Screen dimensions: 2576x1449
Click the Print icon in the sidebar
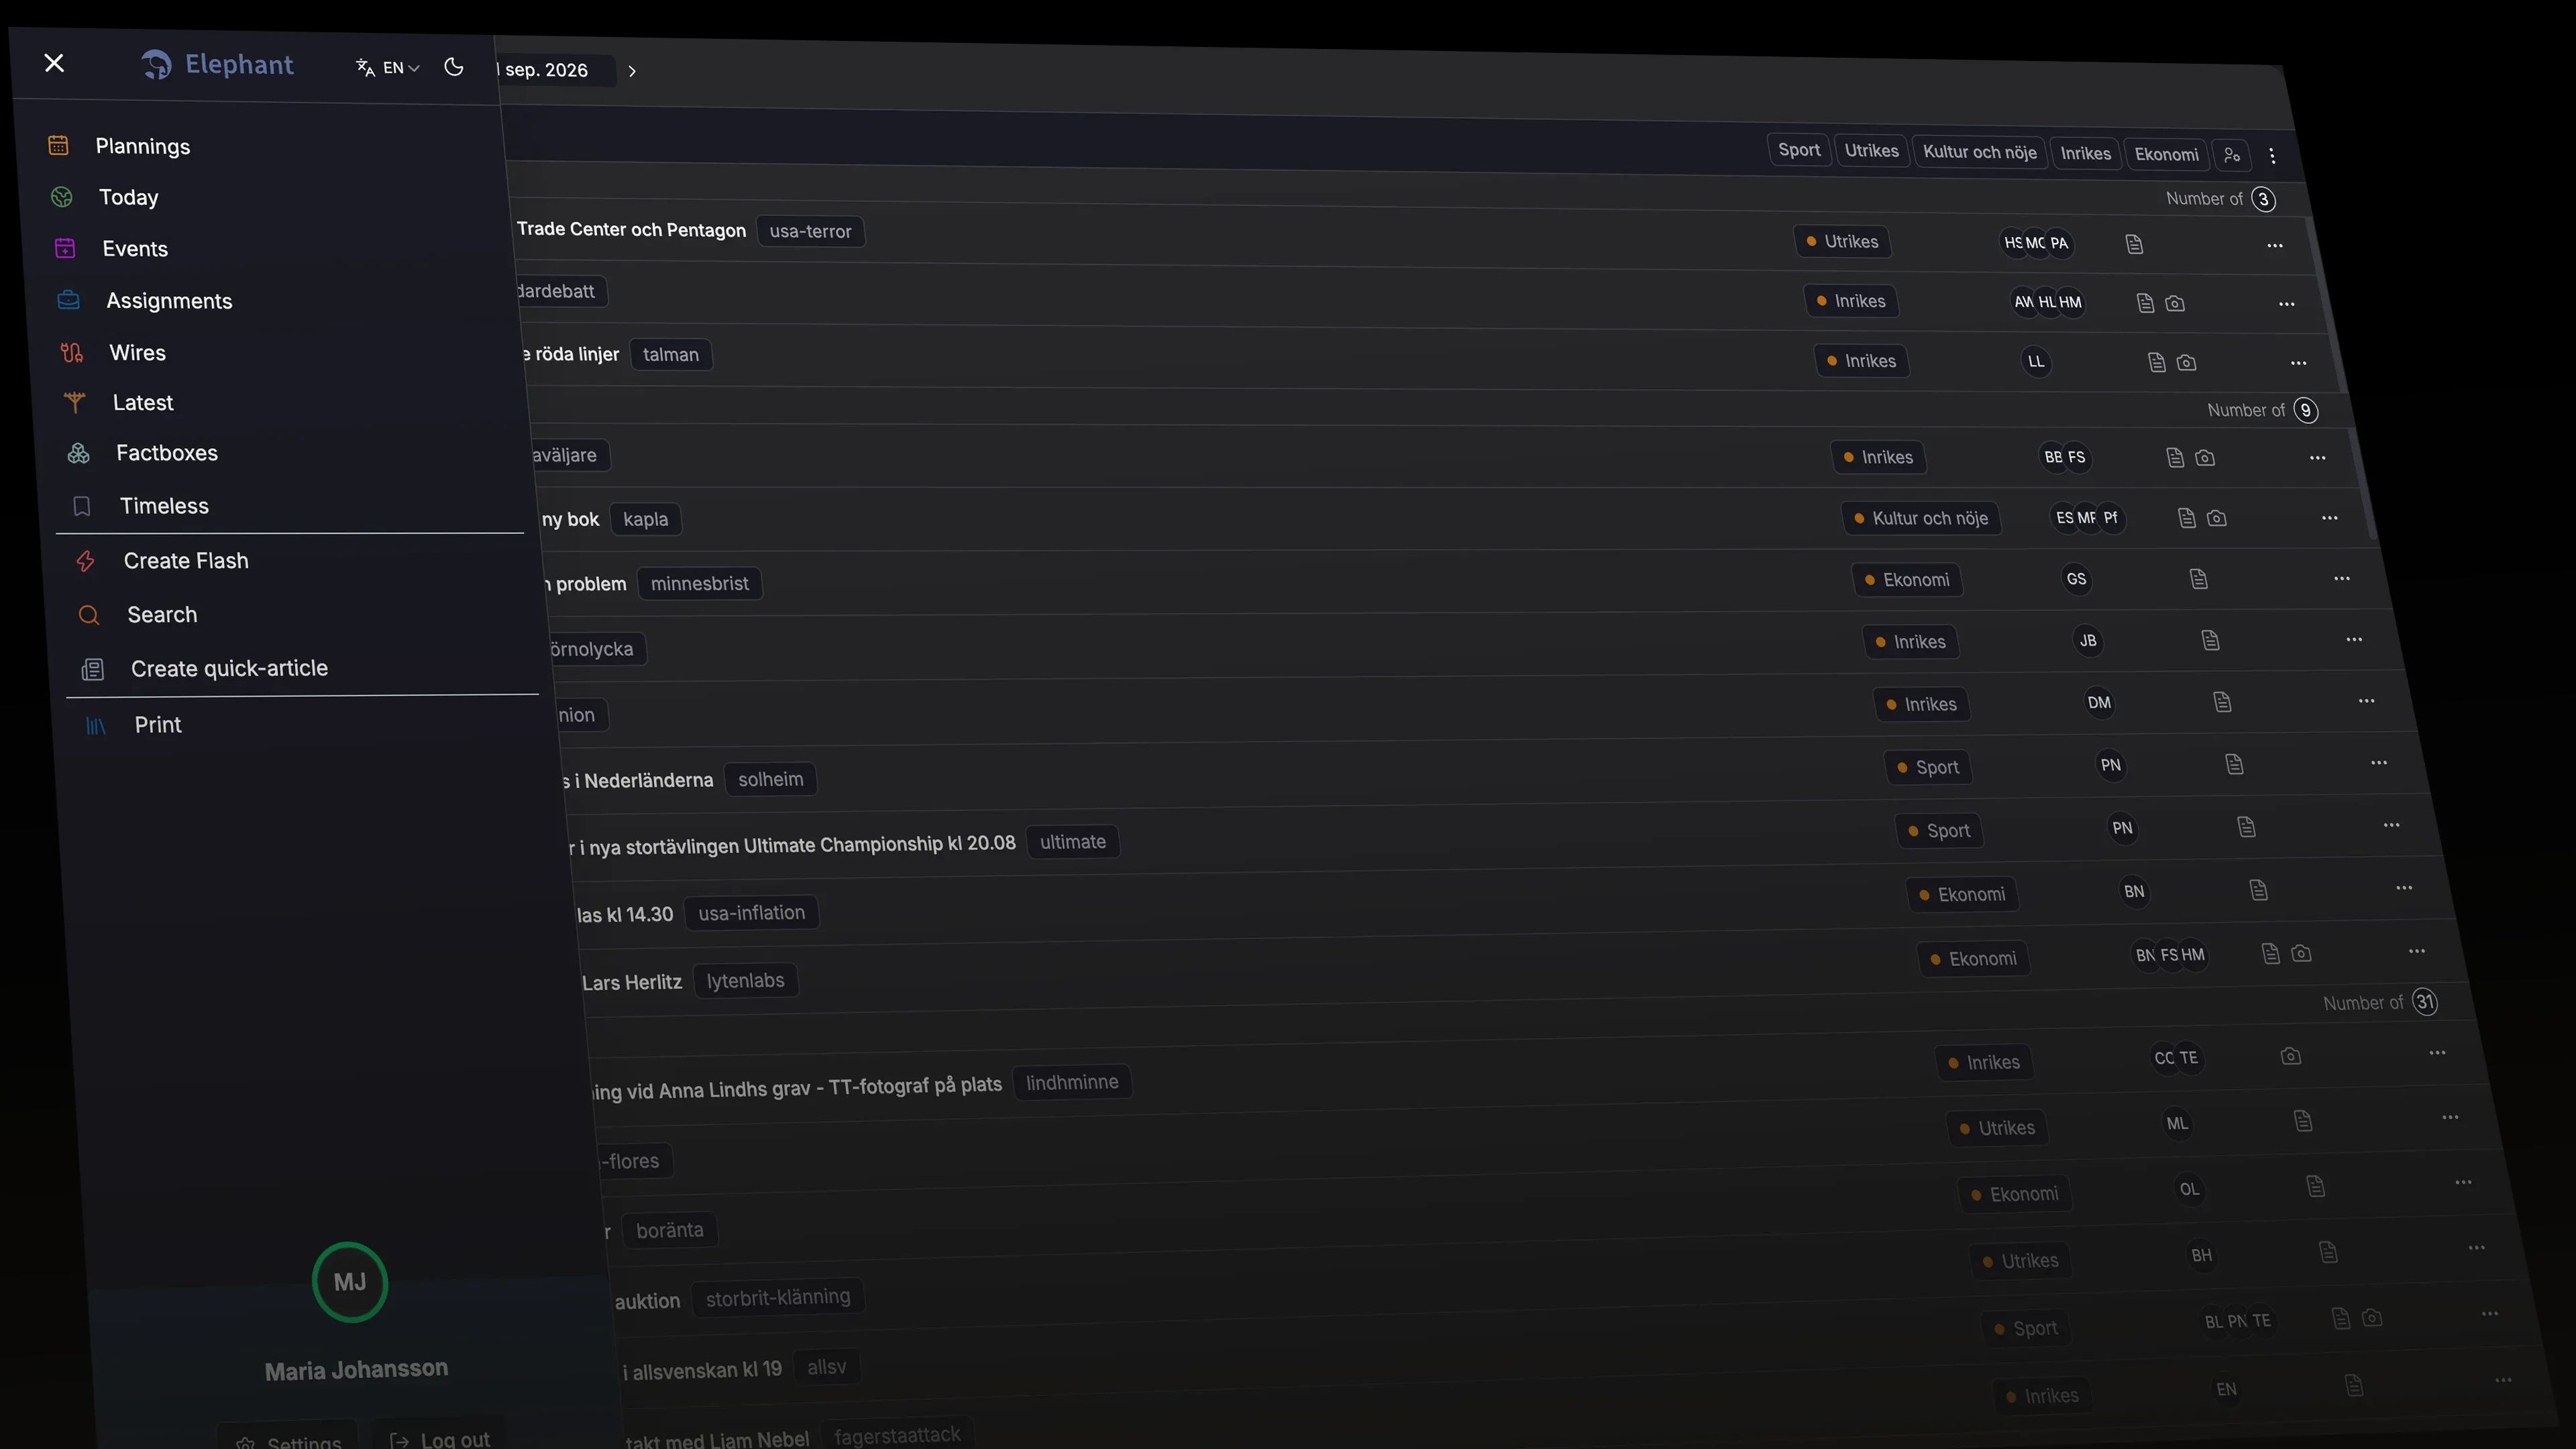(96, 726)
